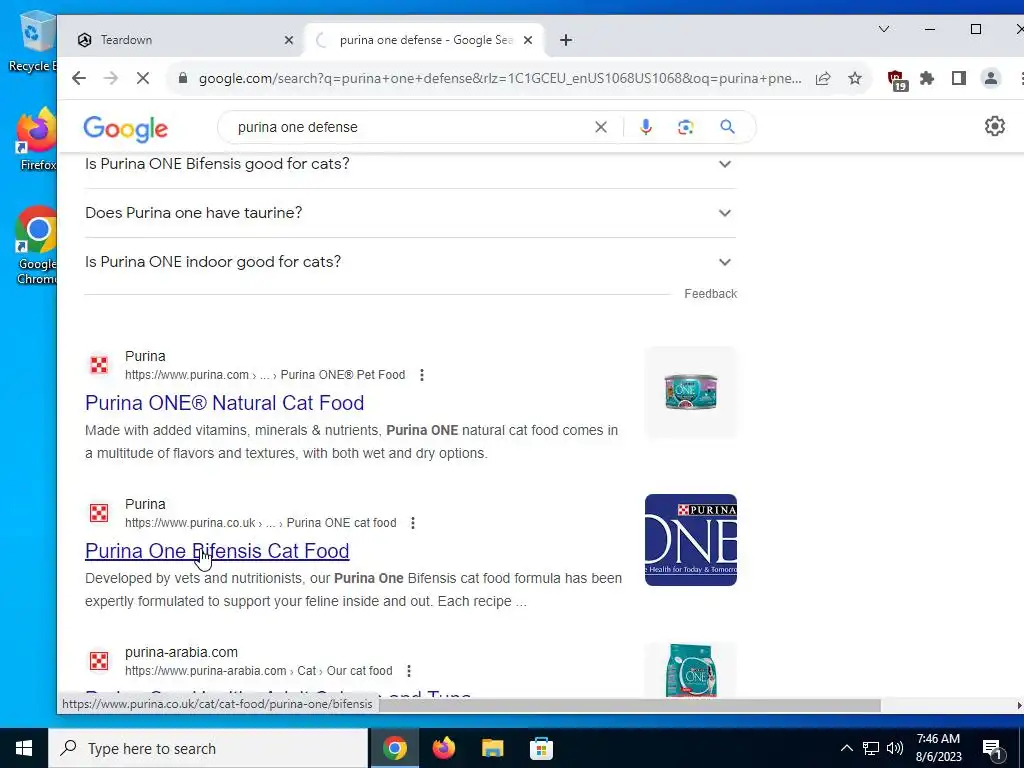
Task: Stop page loading with the X button
Action: 143,78
